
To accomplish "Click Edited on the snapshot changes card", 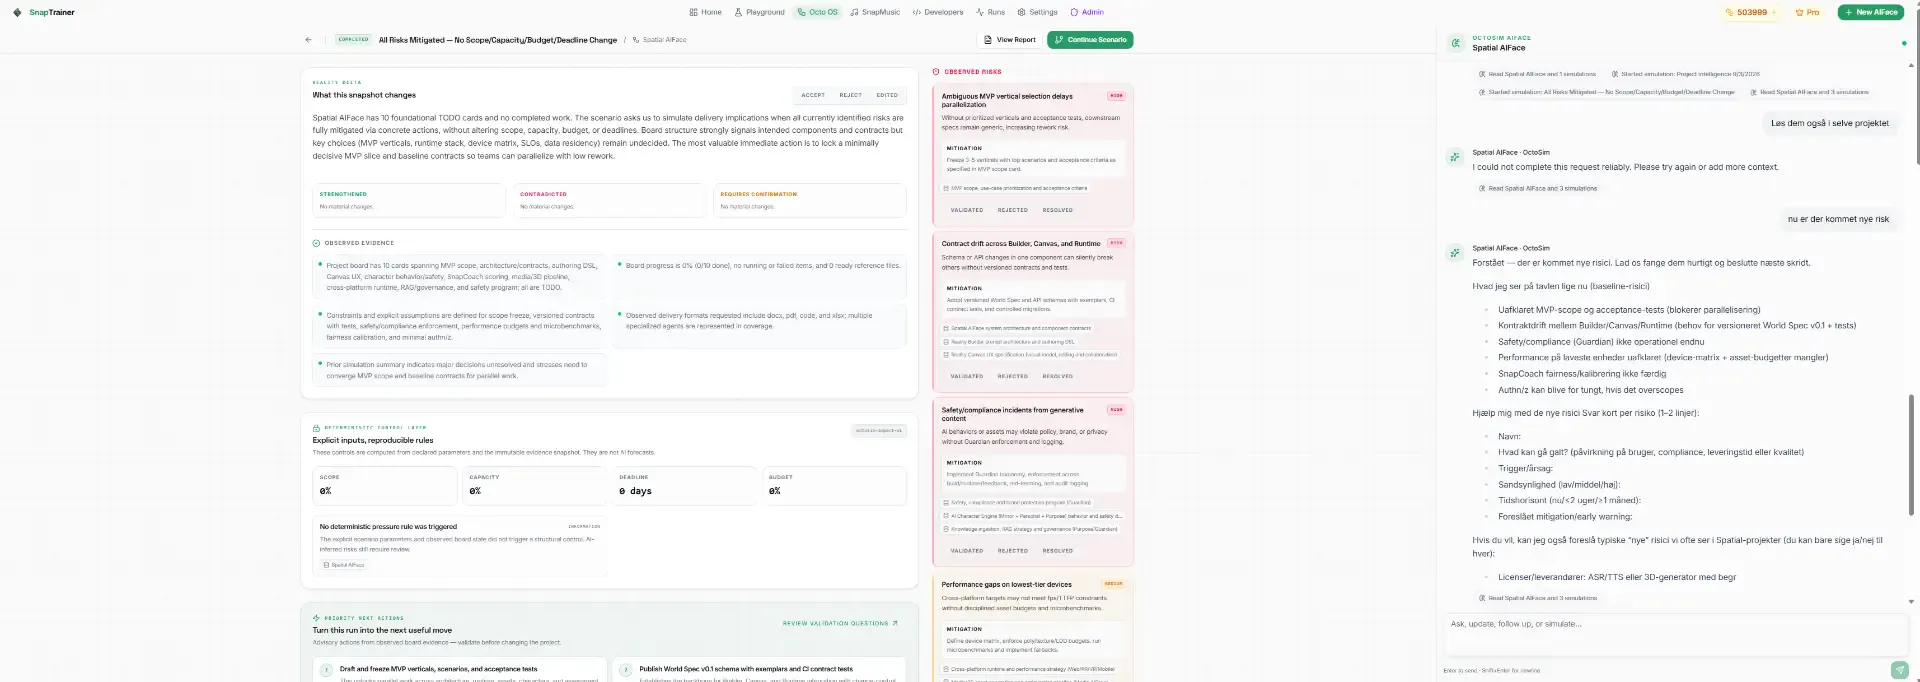I will 887,95.
